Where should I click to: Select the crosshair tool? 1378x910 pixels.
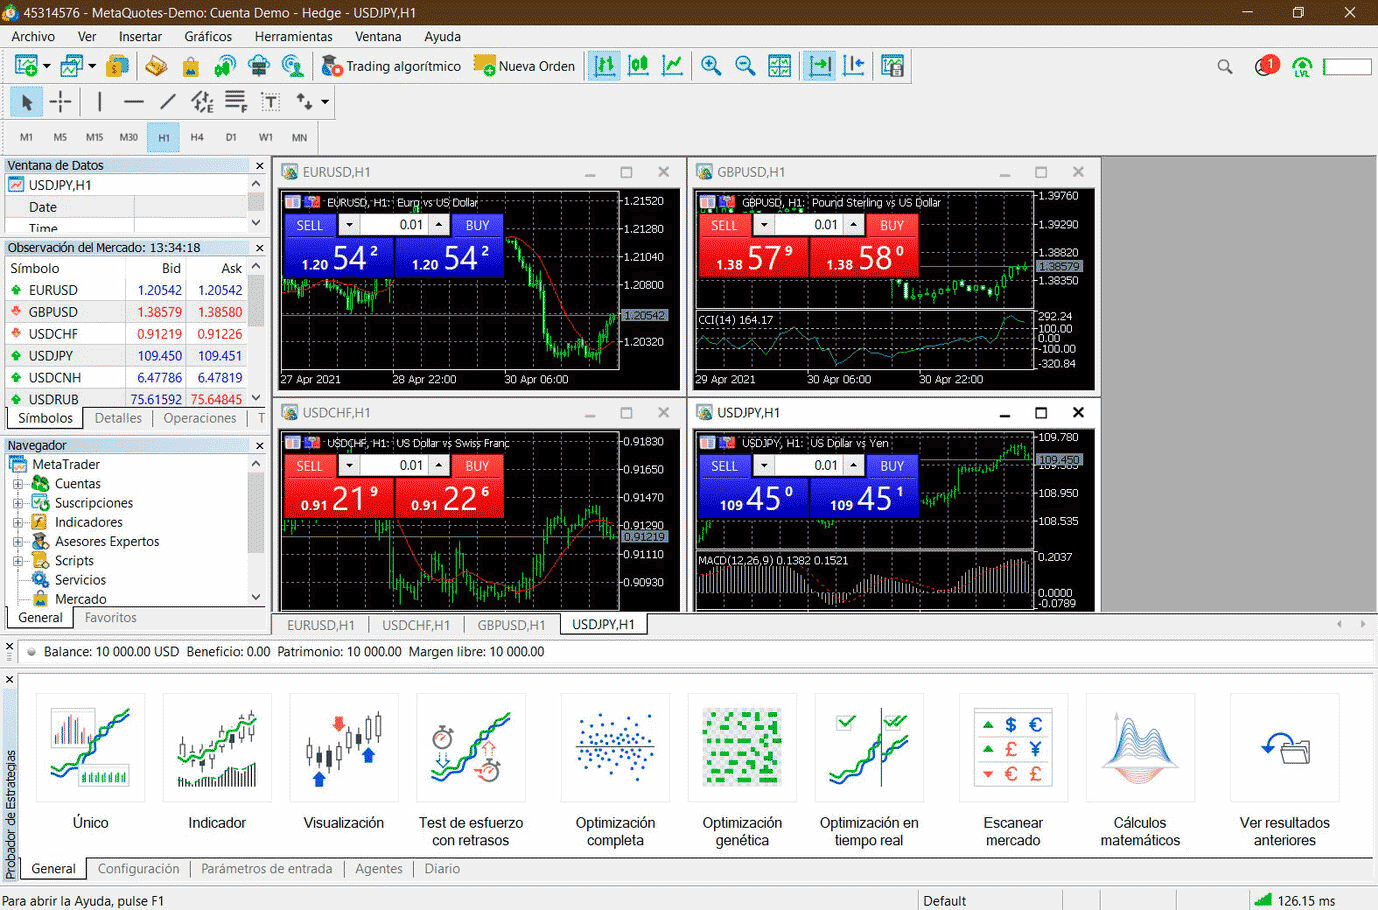(61, 102)
